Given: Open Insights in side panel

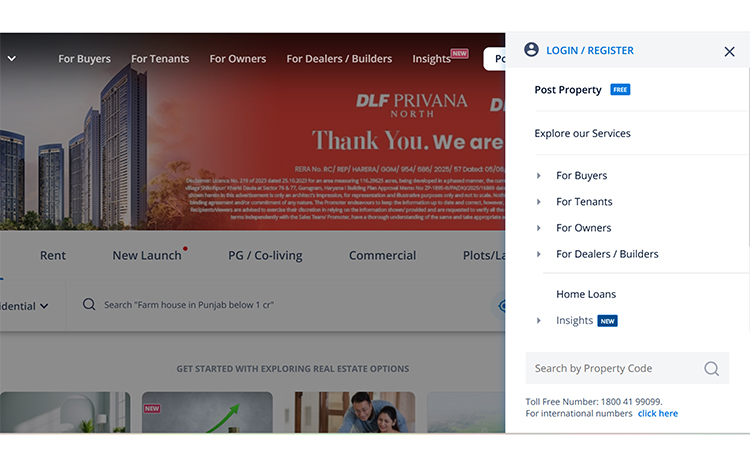Looking at the screenshot, I should point(574,320).
